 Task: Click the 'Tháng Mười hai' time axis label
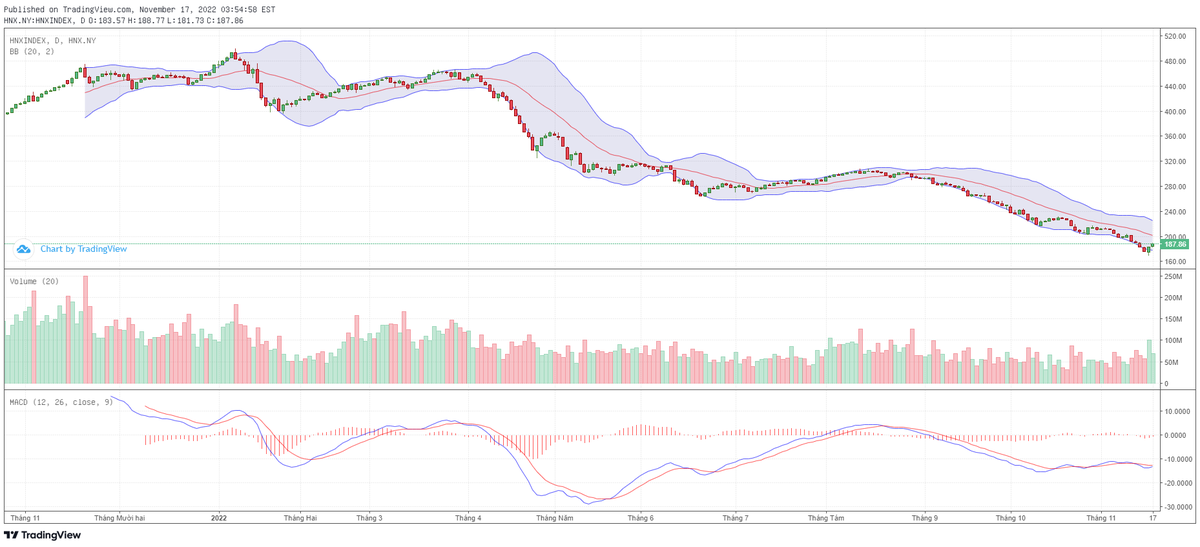(x=119, y=518)
